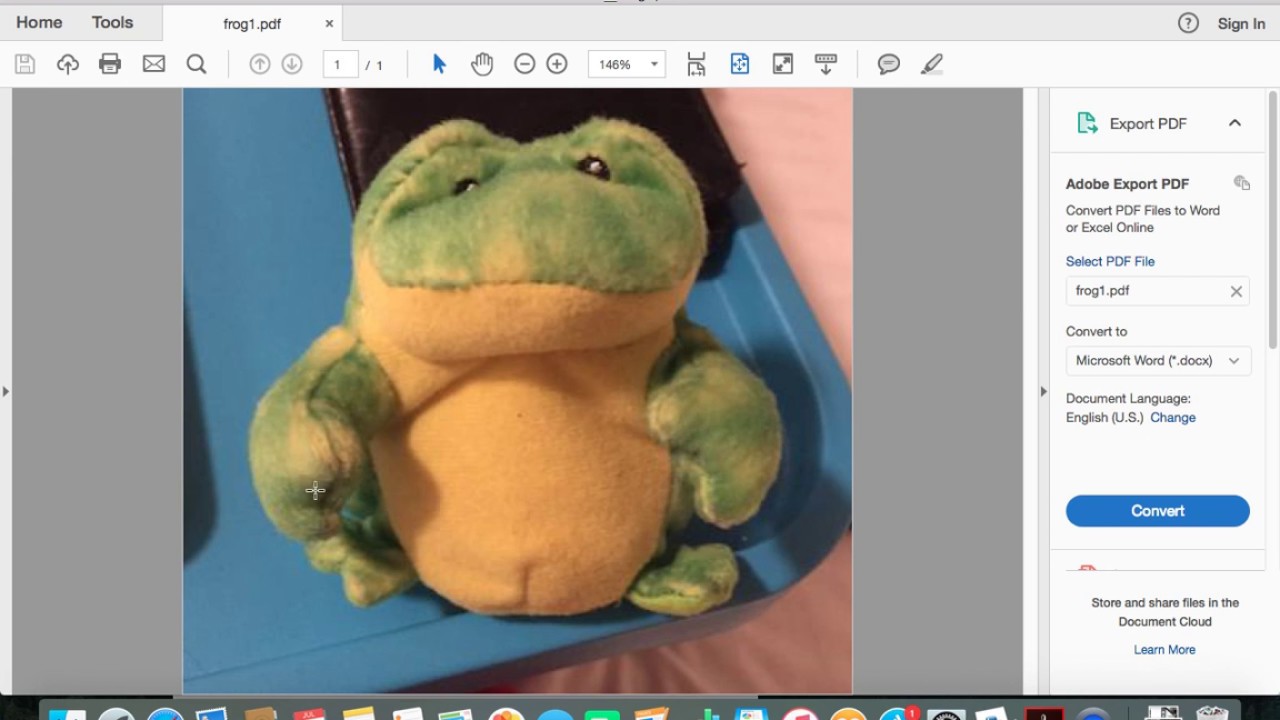Click the upload to cloud icon
The image size is (1280, 720).
(x=68, y=64)
